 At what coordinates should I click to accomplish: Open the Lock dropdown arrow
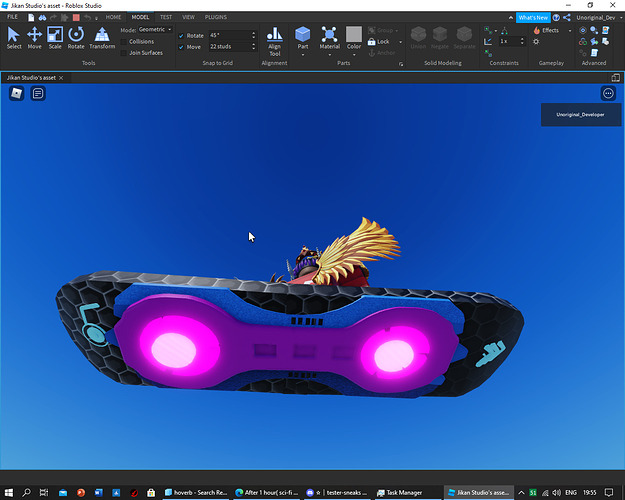pyautogui.click(x=400, y=42)
